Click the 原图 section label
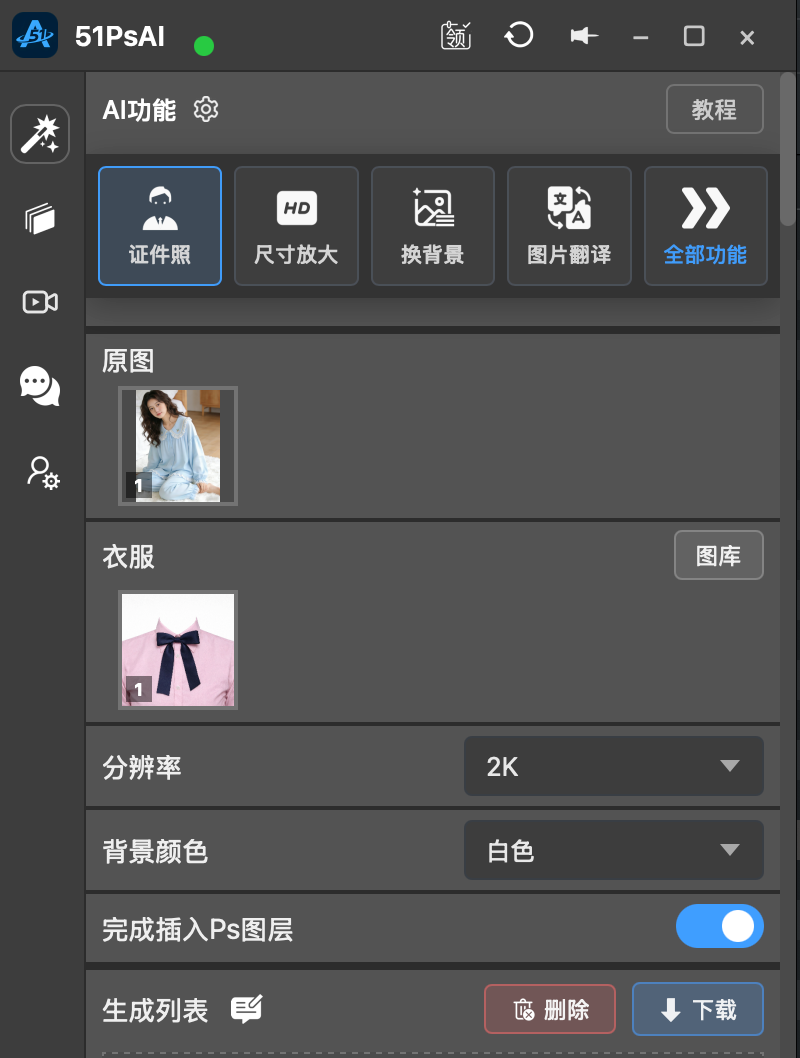This screenshot has width=800, height=1058. (128, 361)
